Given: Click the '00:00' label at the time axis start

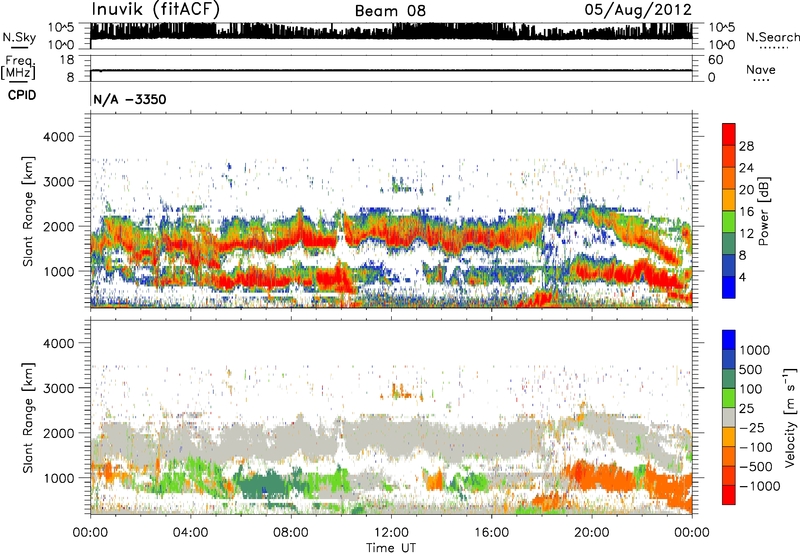Looking at the screenshot, I should point(90,533).
